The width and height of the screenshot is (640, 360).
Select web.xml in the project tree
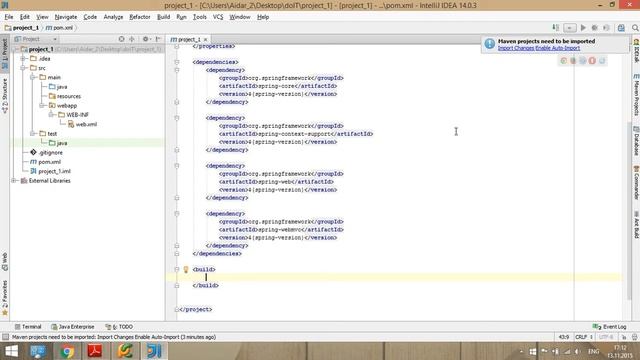[82, 124]
